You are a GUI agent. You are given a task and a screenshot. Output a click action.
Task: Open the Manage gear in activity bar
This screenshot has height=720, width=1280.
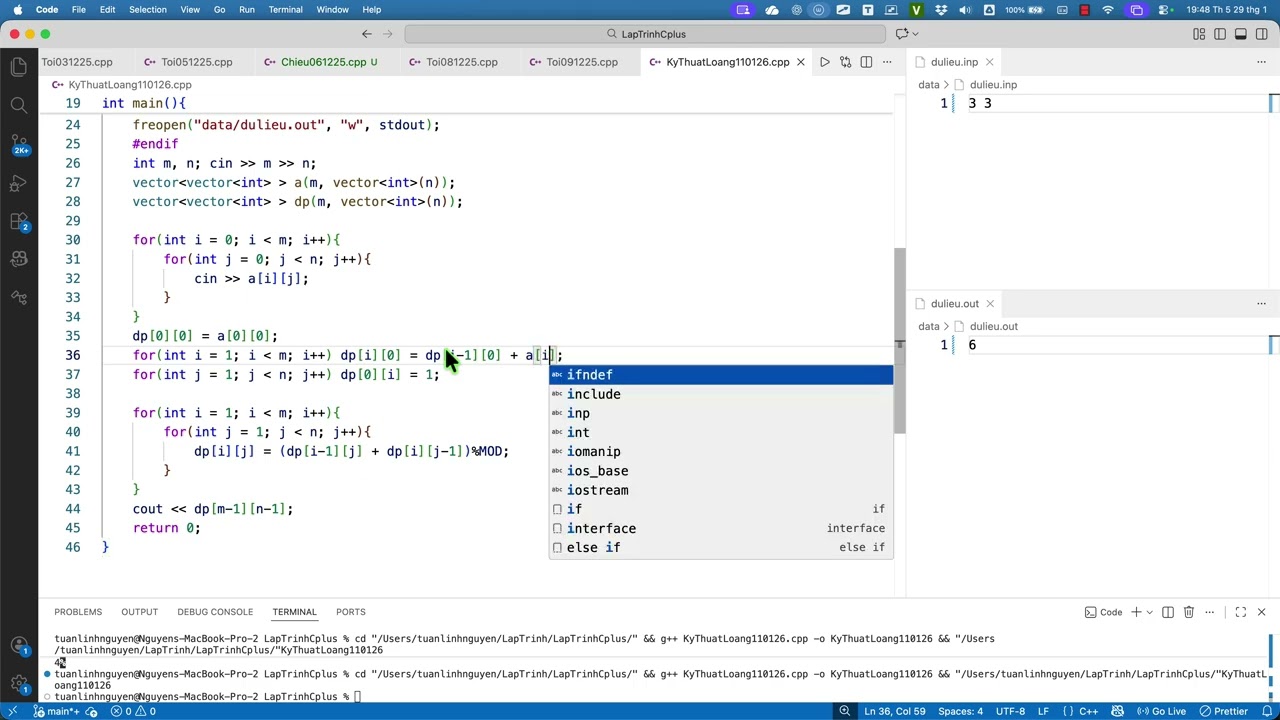click(18, 684)
